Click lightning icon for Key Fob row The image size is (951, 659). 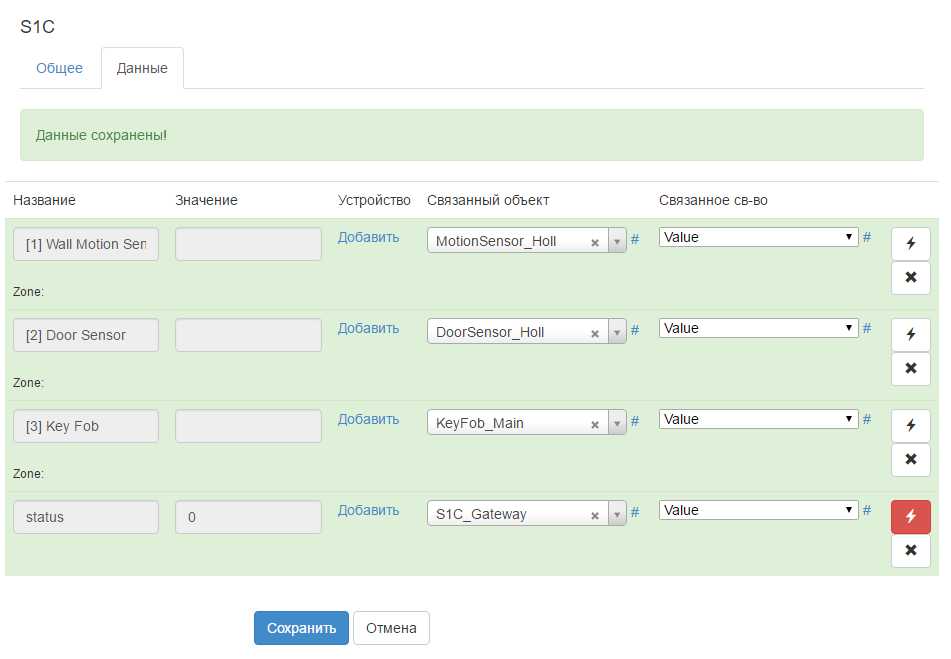click(x=910, y=426)
